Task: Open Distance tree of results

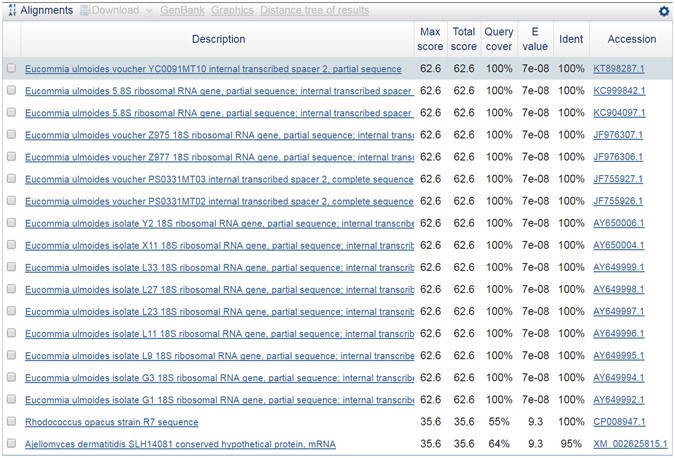Action: (x=314, y=11)
